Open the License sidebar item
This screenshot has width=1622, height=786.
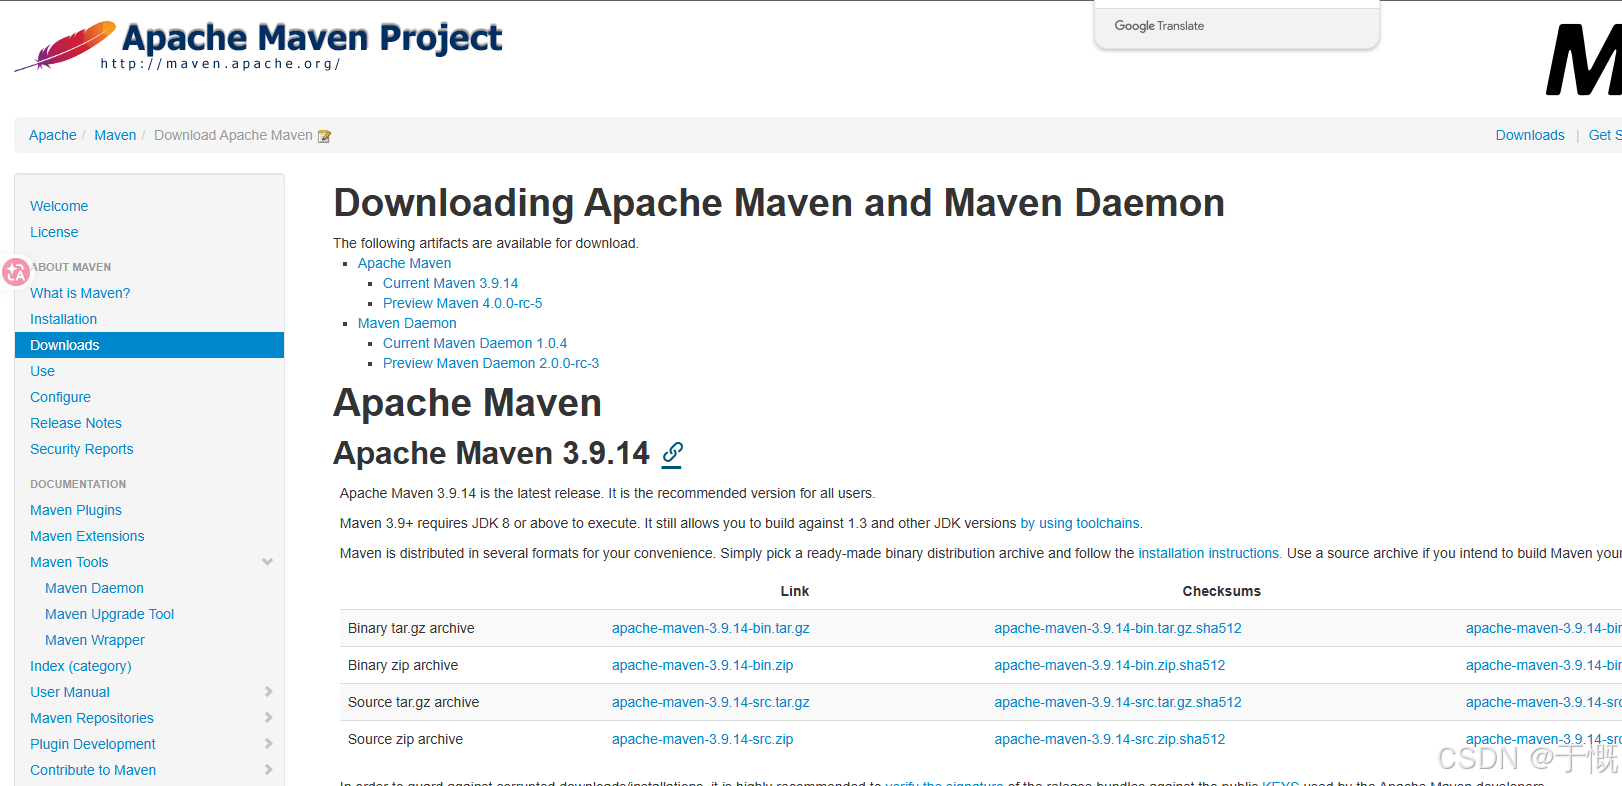(54, 232)
